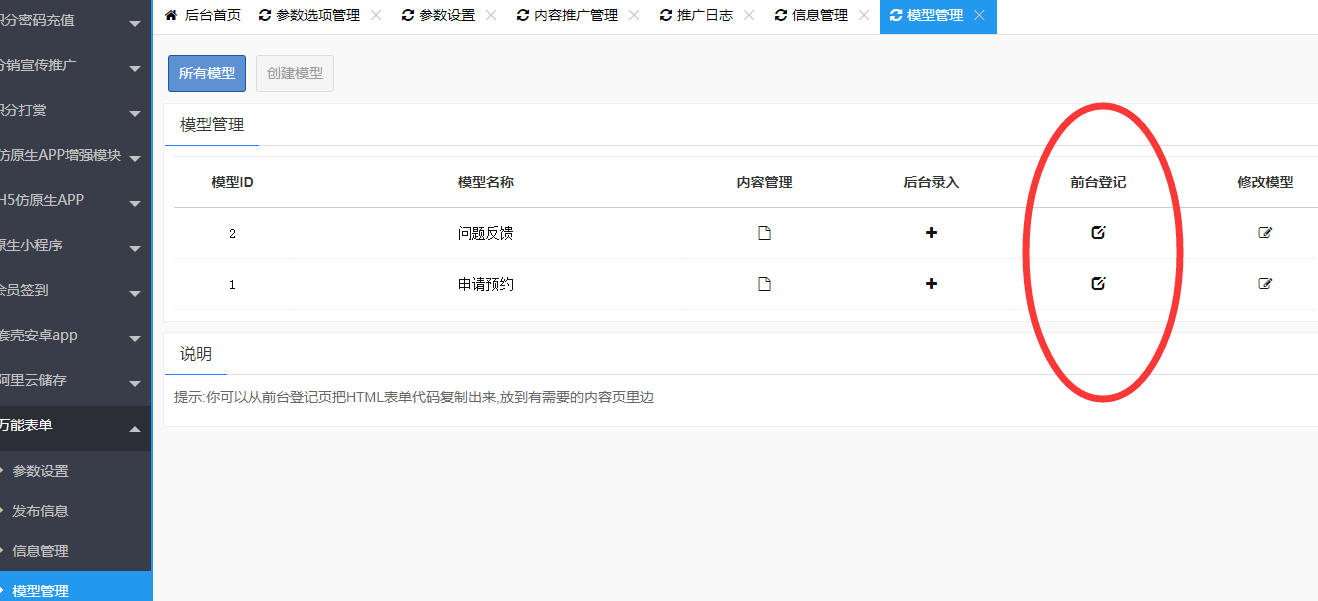The width and height of the screenshot is (1318, 601).
Task: Click the plus icon for 申请预约
Action: tap(931, 284)
